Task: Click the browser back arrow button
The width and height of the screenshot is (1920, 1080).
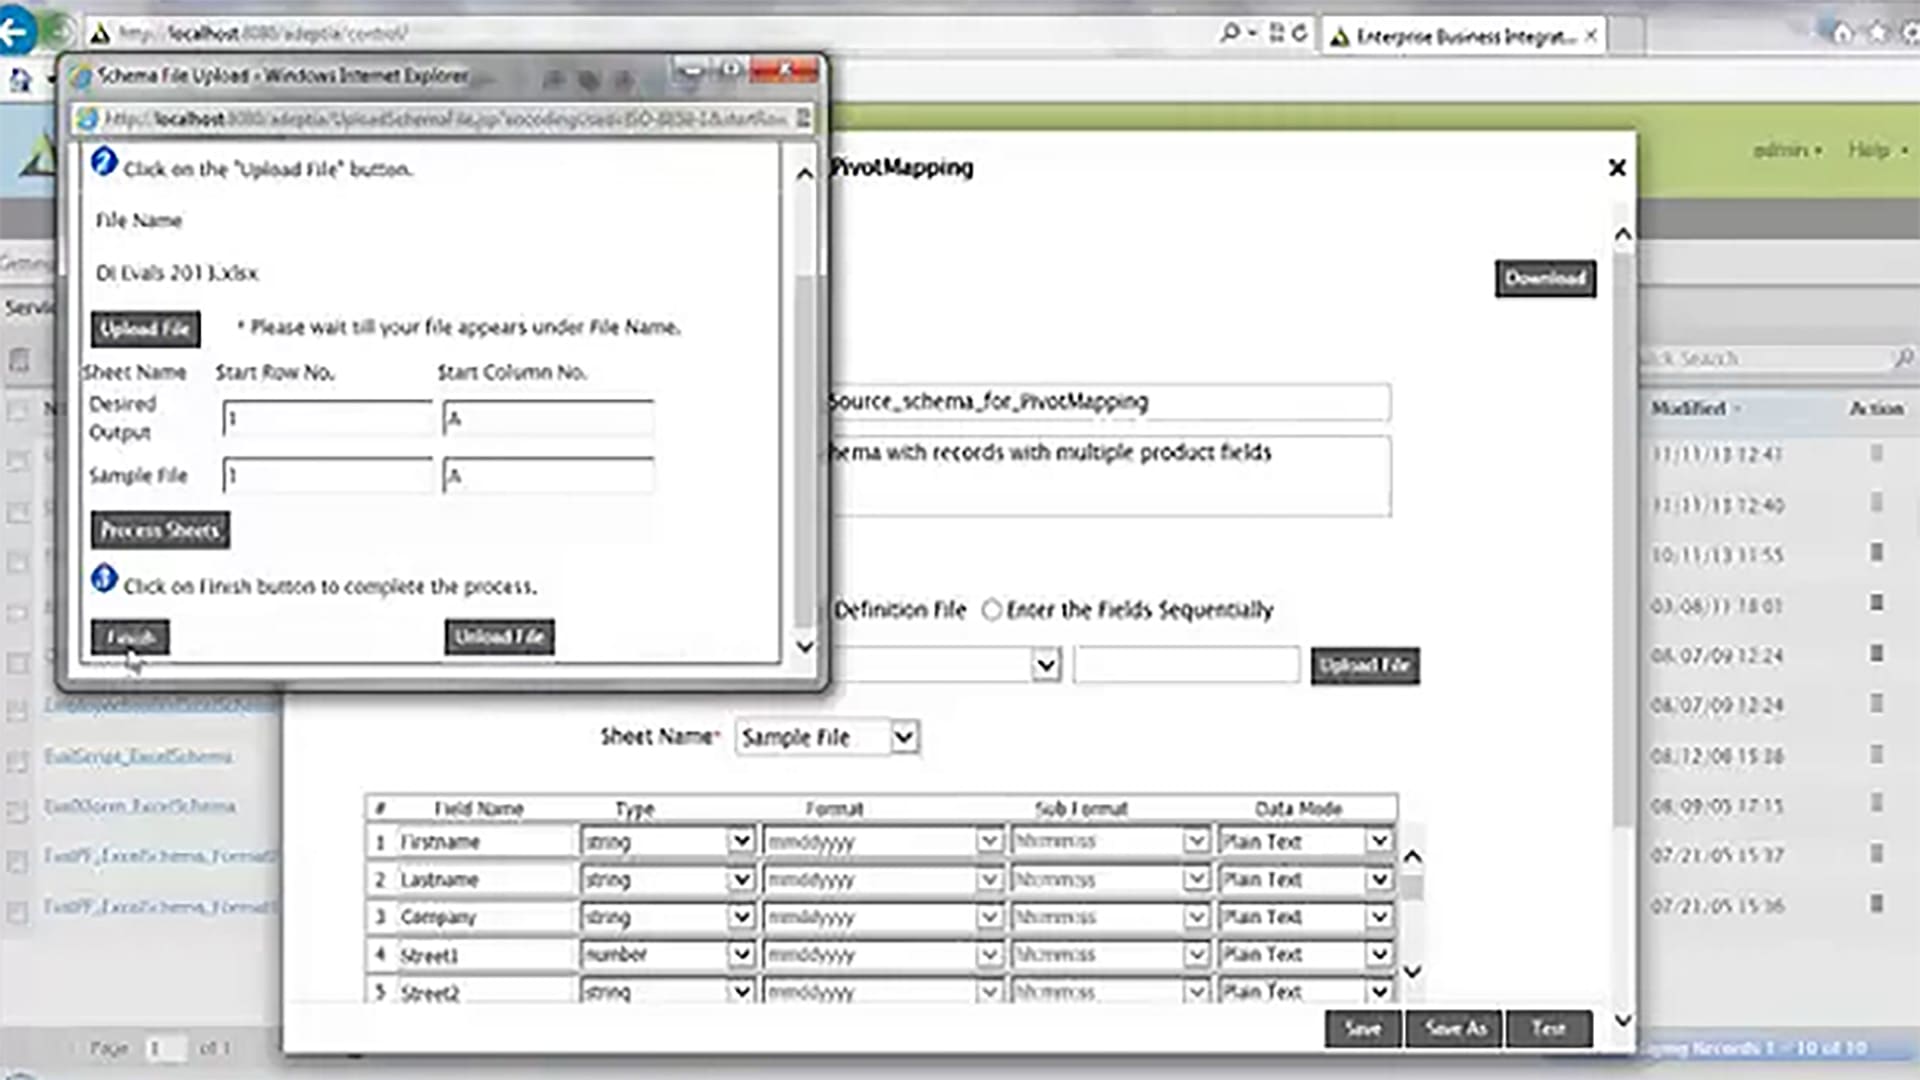Action: coord(16,32)
